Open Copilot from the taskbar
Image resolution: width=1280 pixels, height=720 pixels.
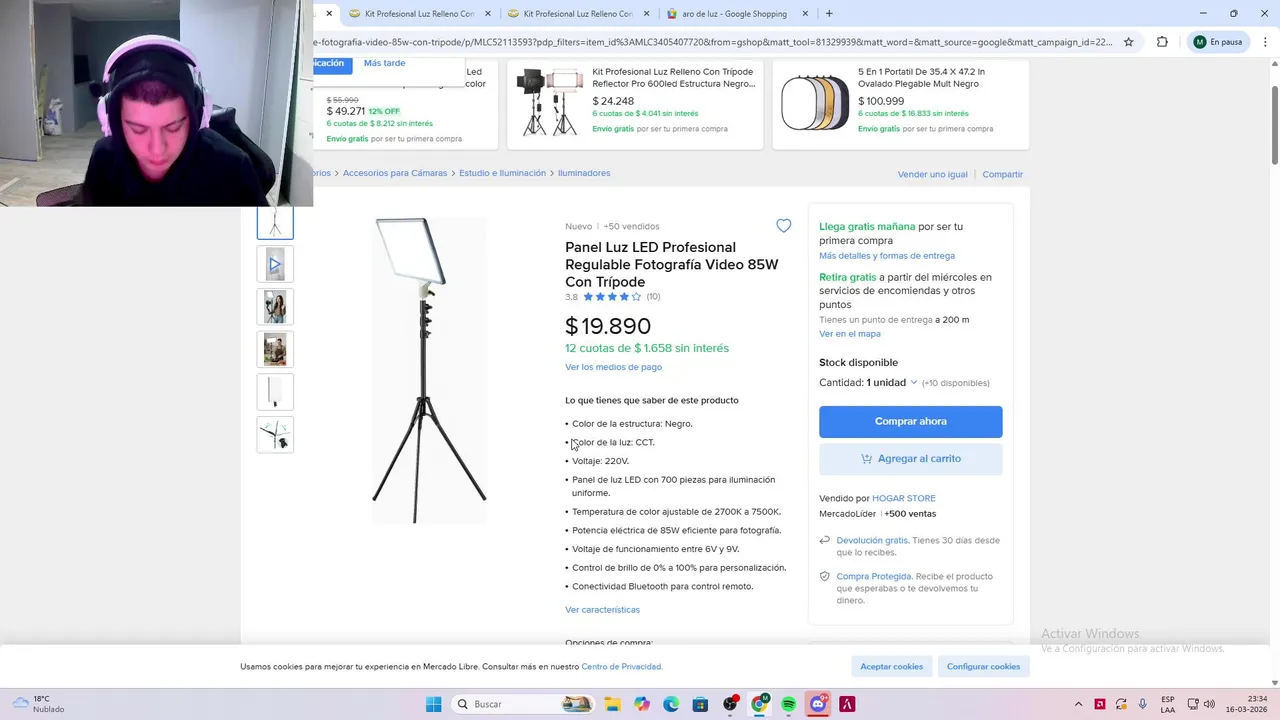(642, 704)
